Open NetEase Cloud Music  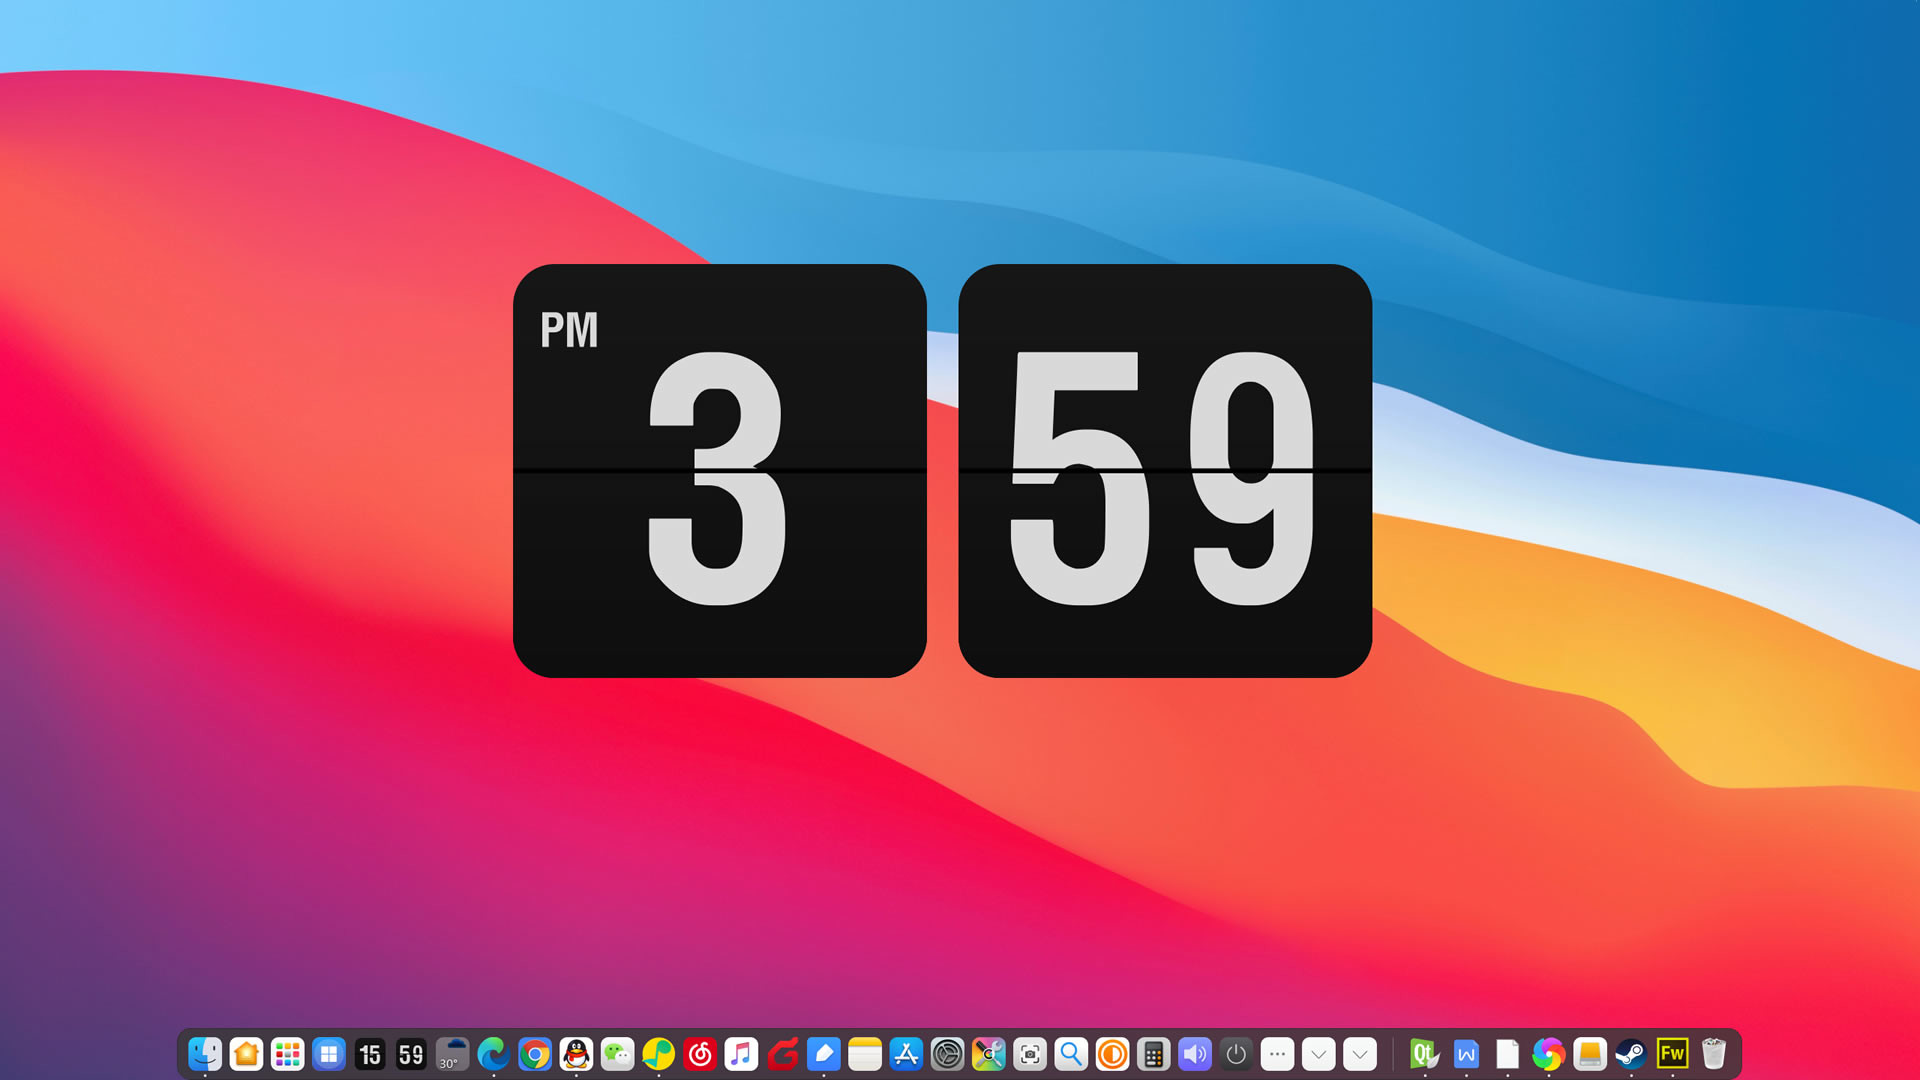point(700,1054)
